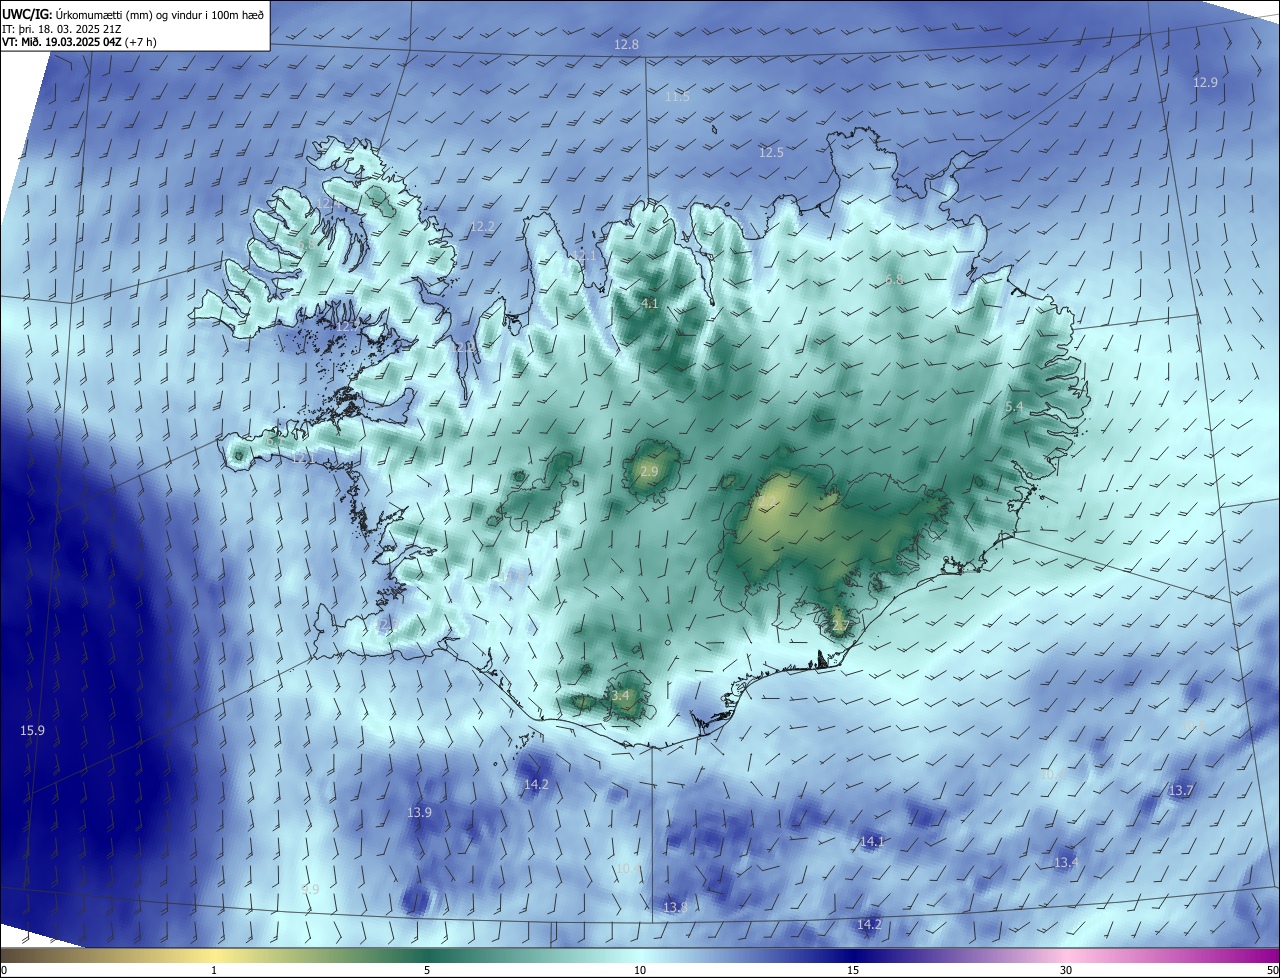
Task: Click the valid time 'VT: Mið. 19.03.2025 04Z'
Action: click(x=62, y=42)
